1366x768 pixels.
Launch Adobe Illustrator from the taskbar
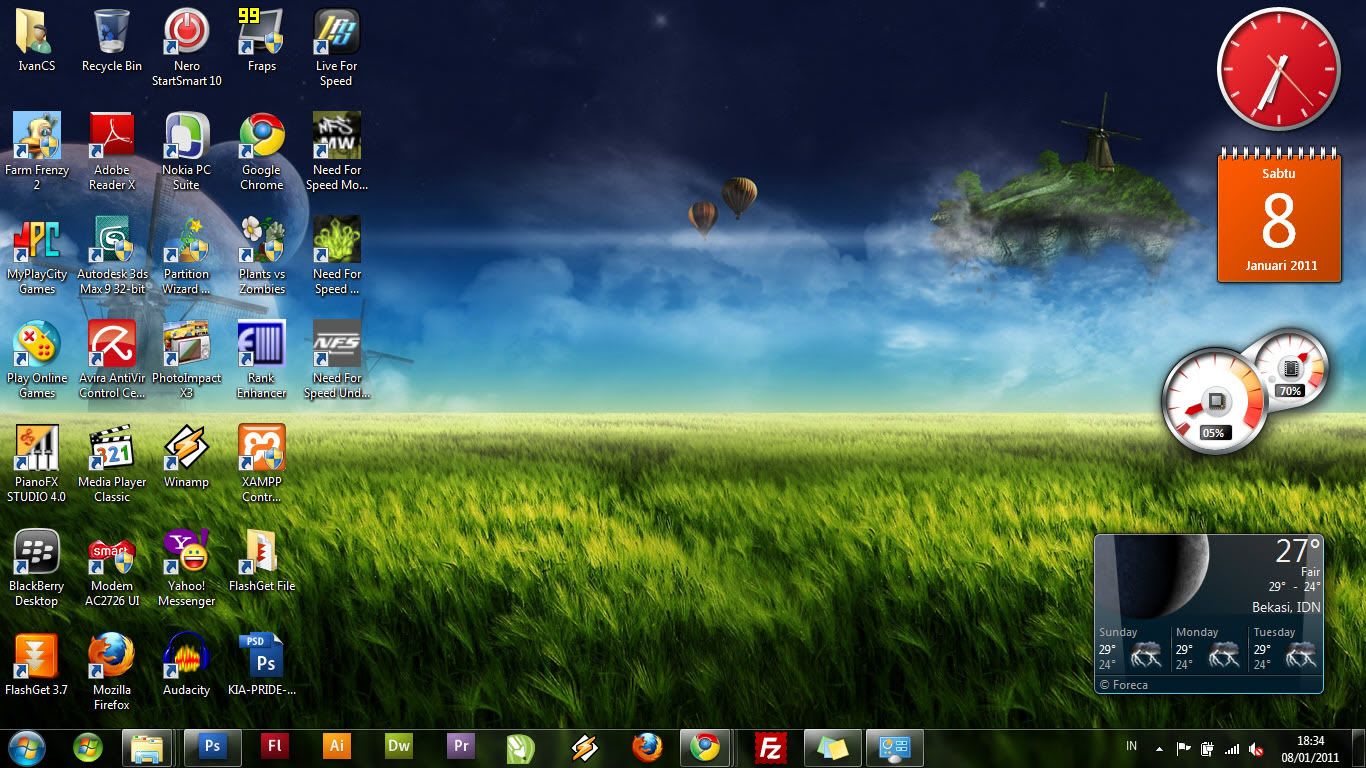(337, 748)
